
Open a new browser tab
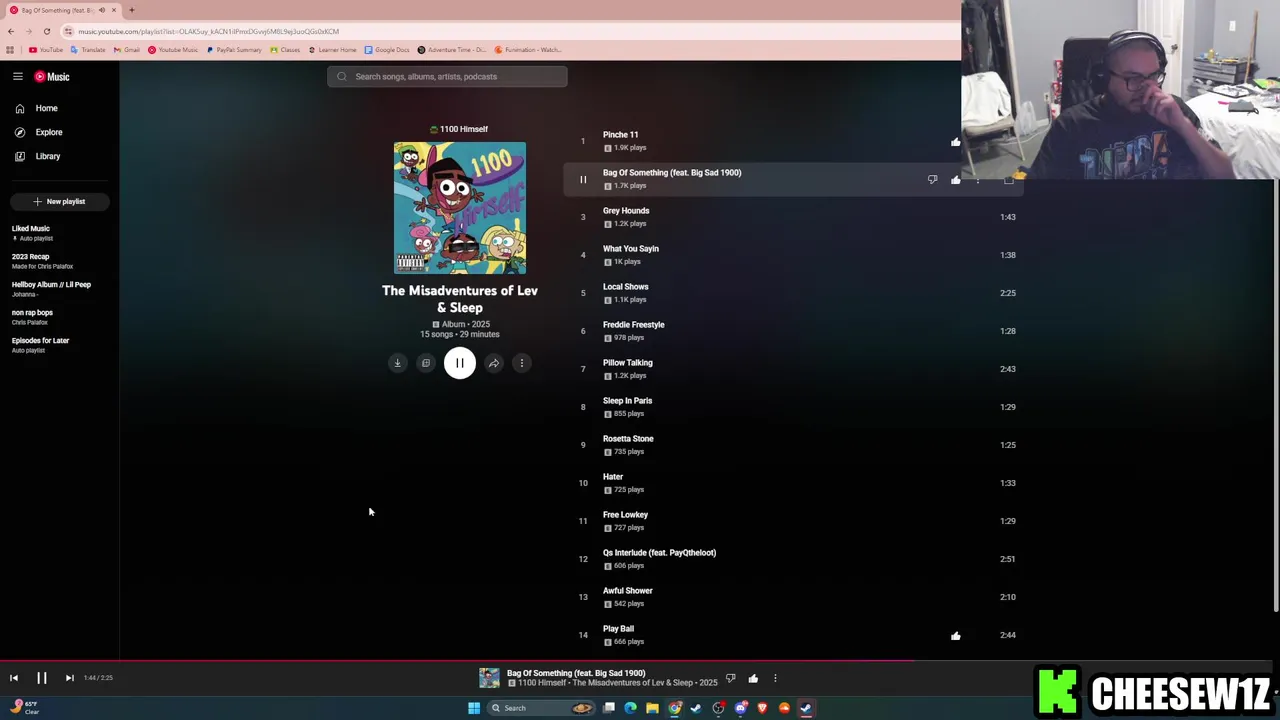coord(131,10)
